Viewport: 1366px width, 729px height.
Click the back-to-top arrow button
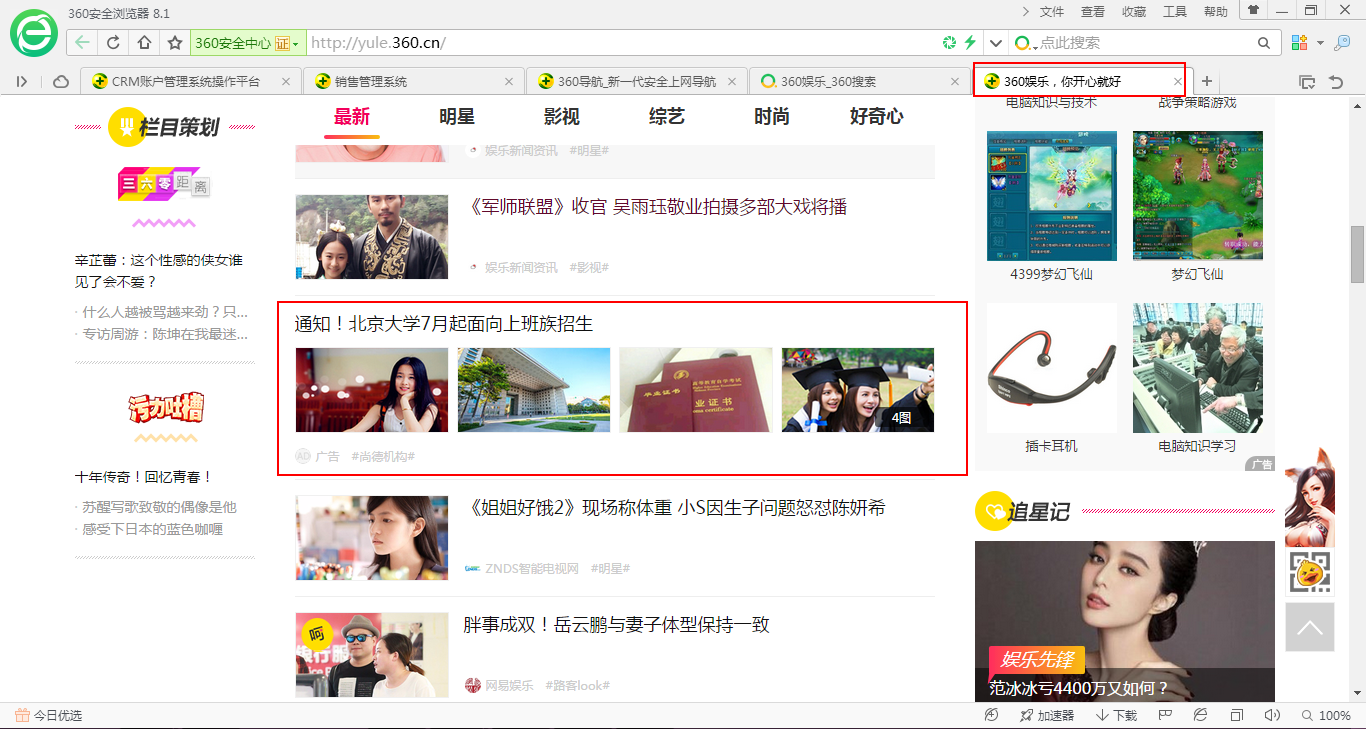(x=1309, y=628)
